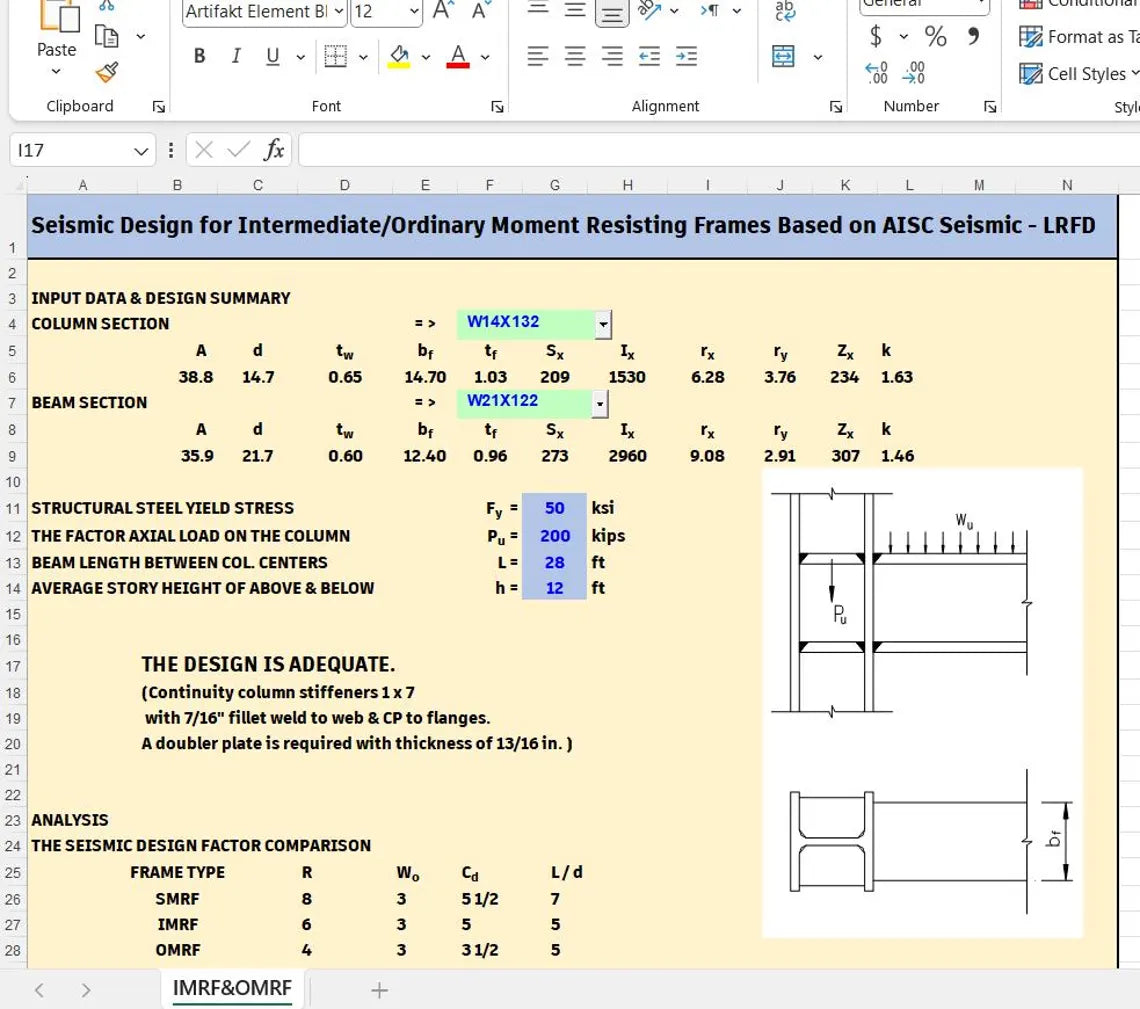The width and height of the screenshot is (1140, 1009).
Task: Open Number format dialog launcher
Action: 990,107
